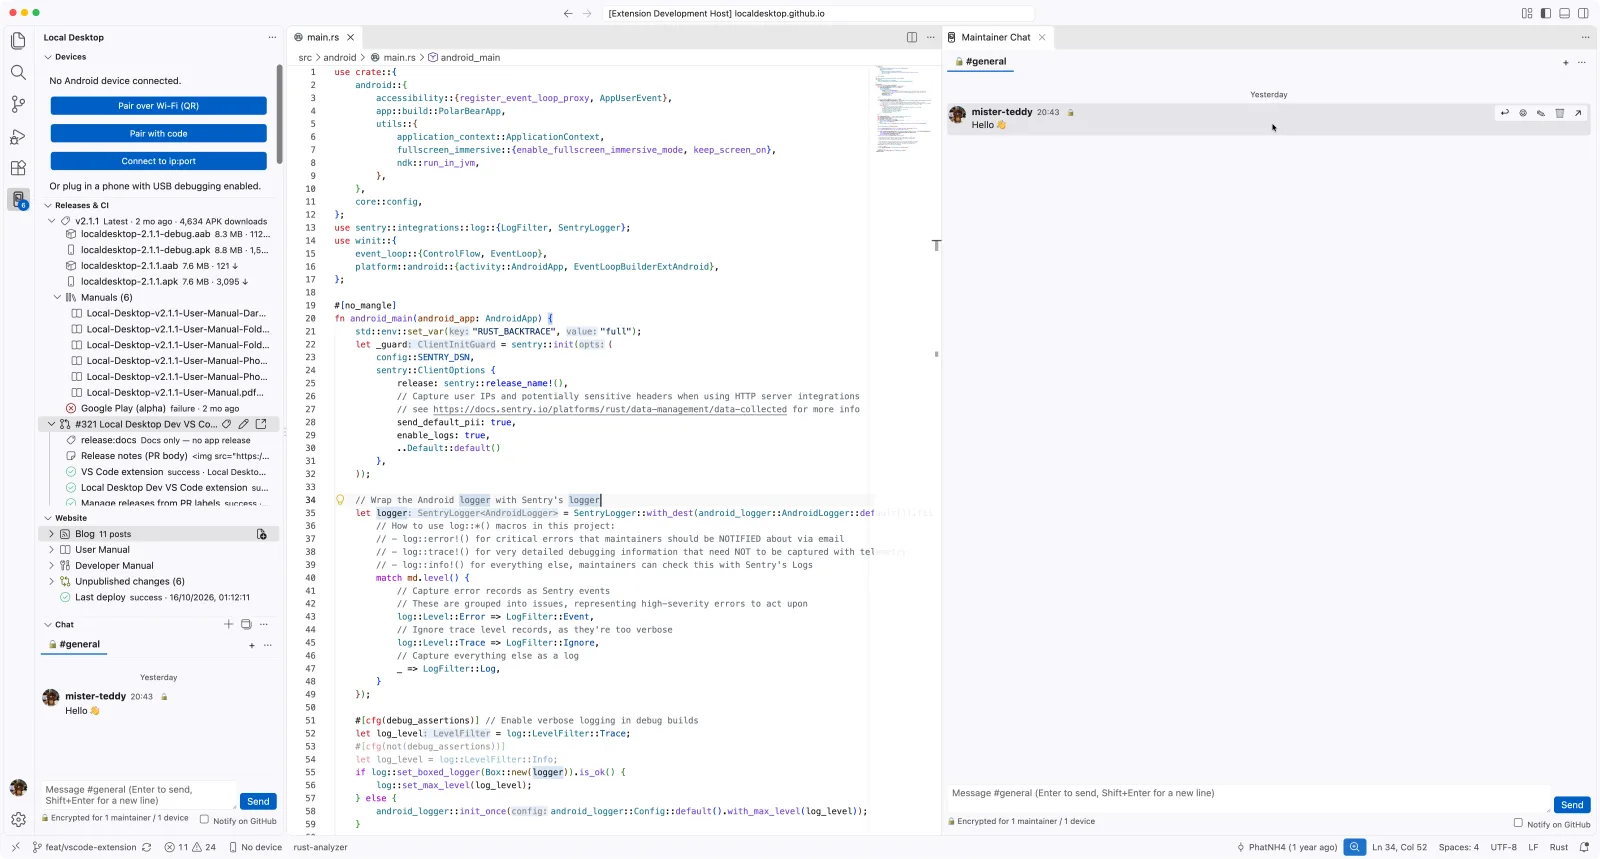Expand the Unpublished changes (6) item
Image resolution: width=1600 pixels, height=859 pixels.
52,581
